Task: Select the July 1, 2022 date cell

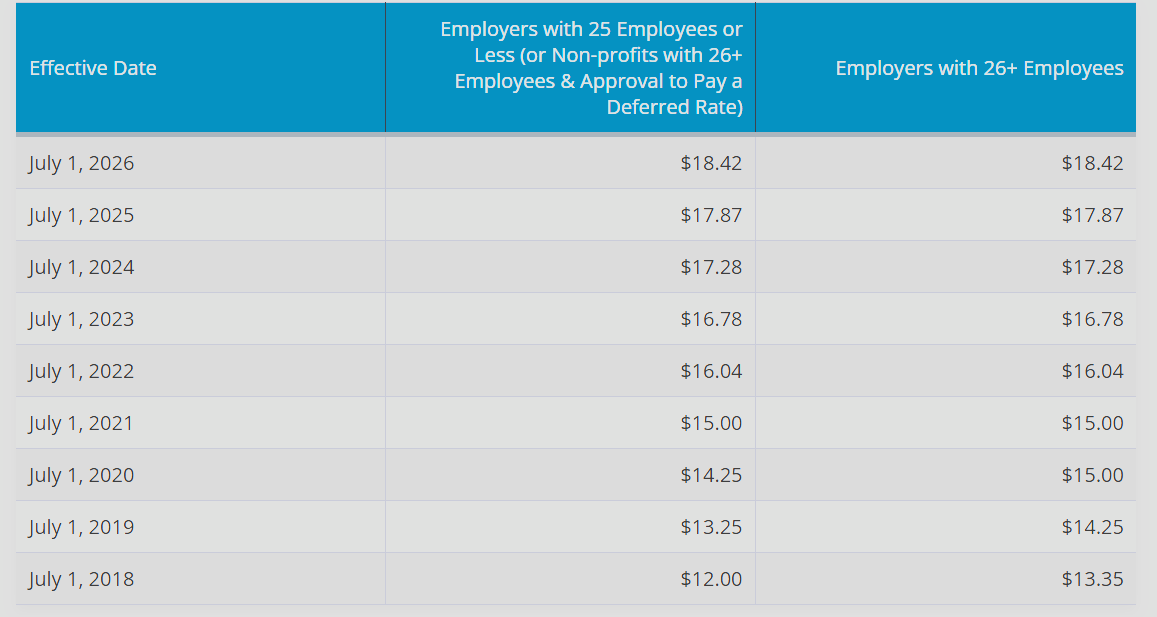Action: [x=200, y=371]
